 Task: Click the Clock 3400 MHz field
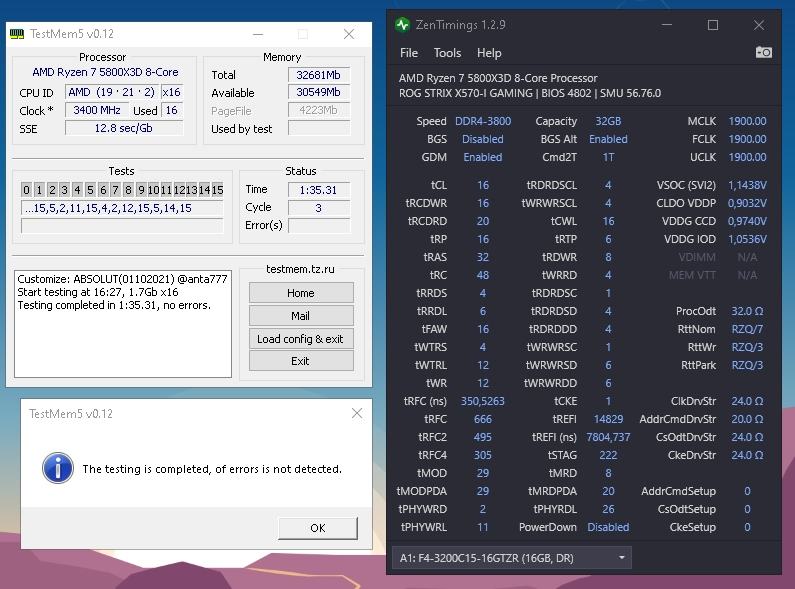point(97,111)
